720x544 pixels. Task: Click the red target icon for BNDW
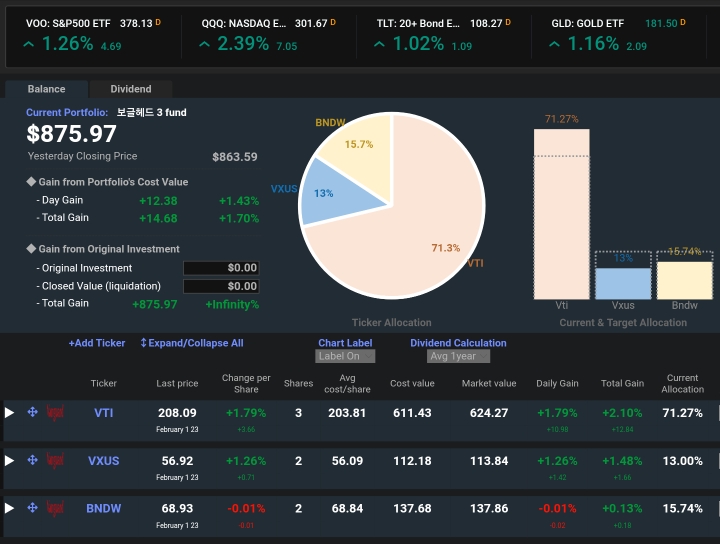tap(55, 509)
